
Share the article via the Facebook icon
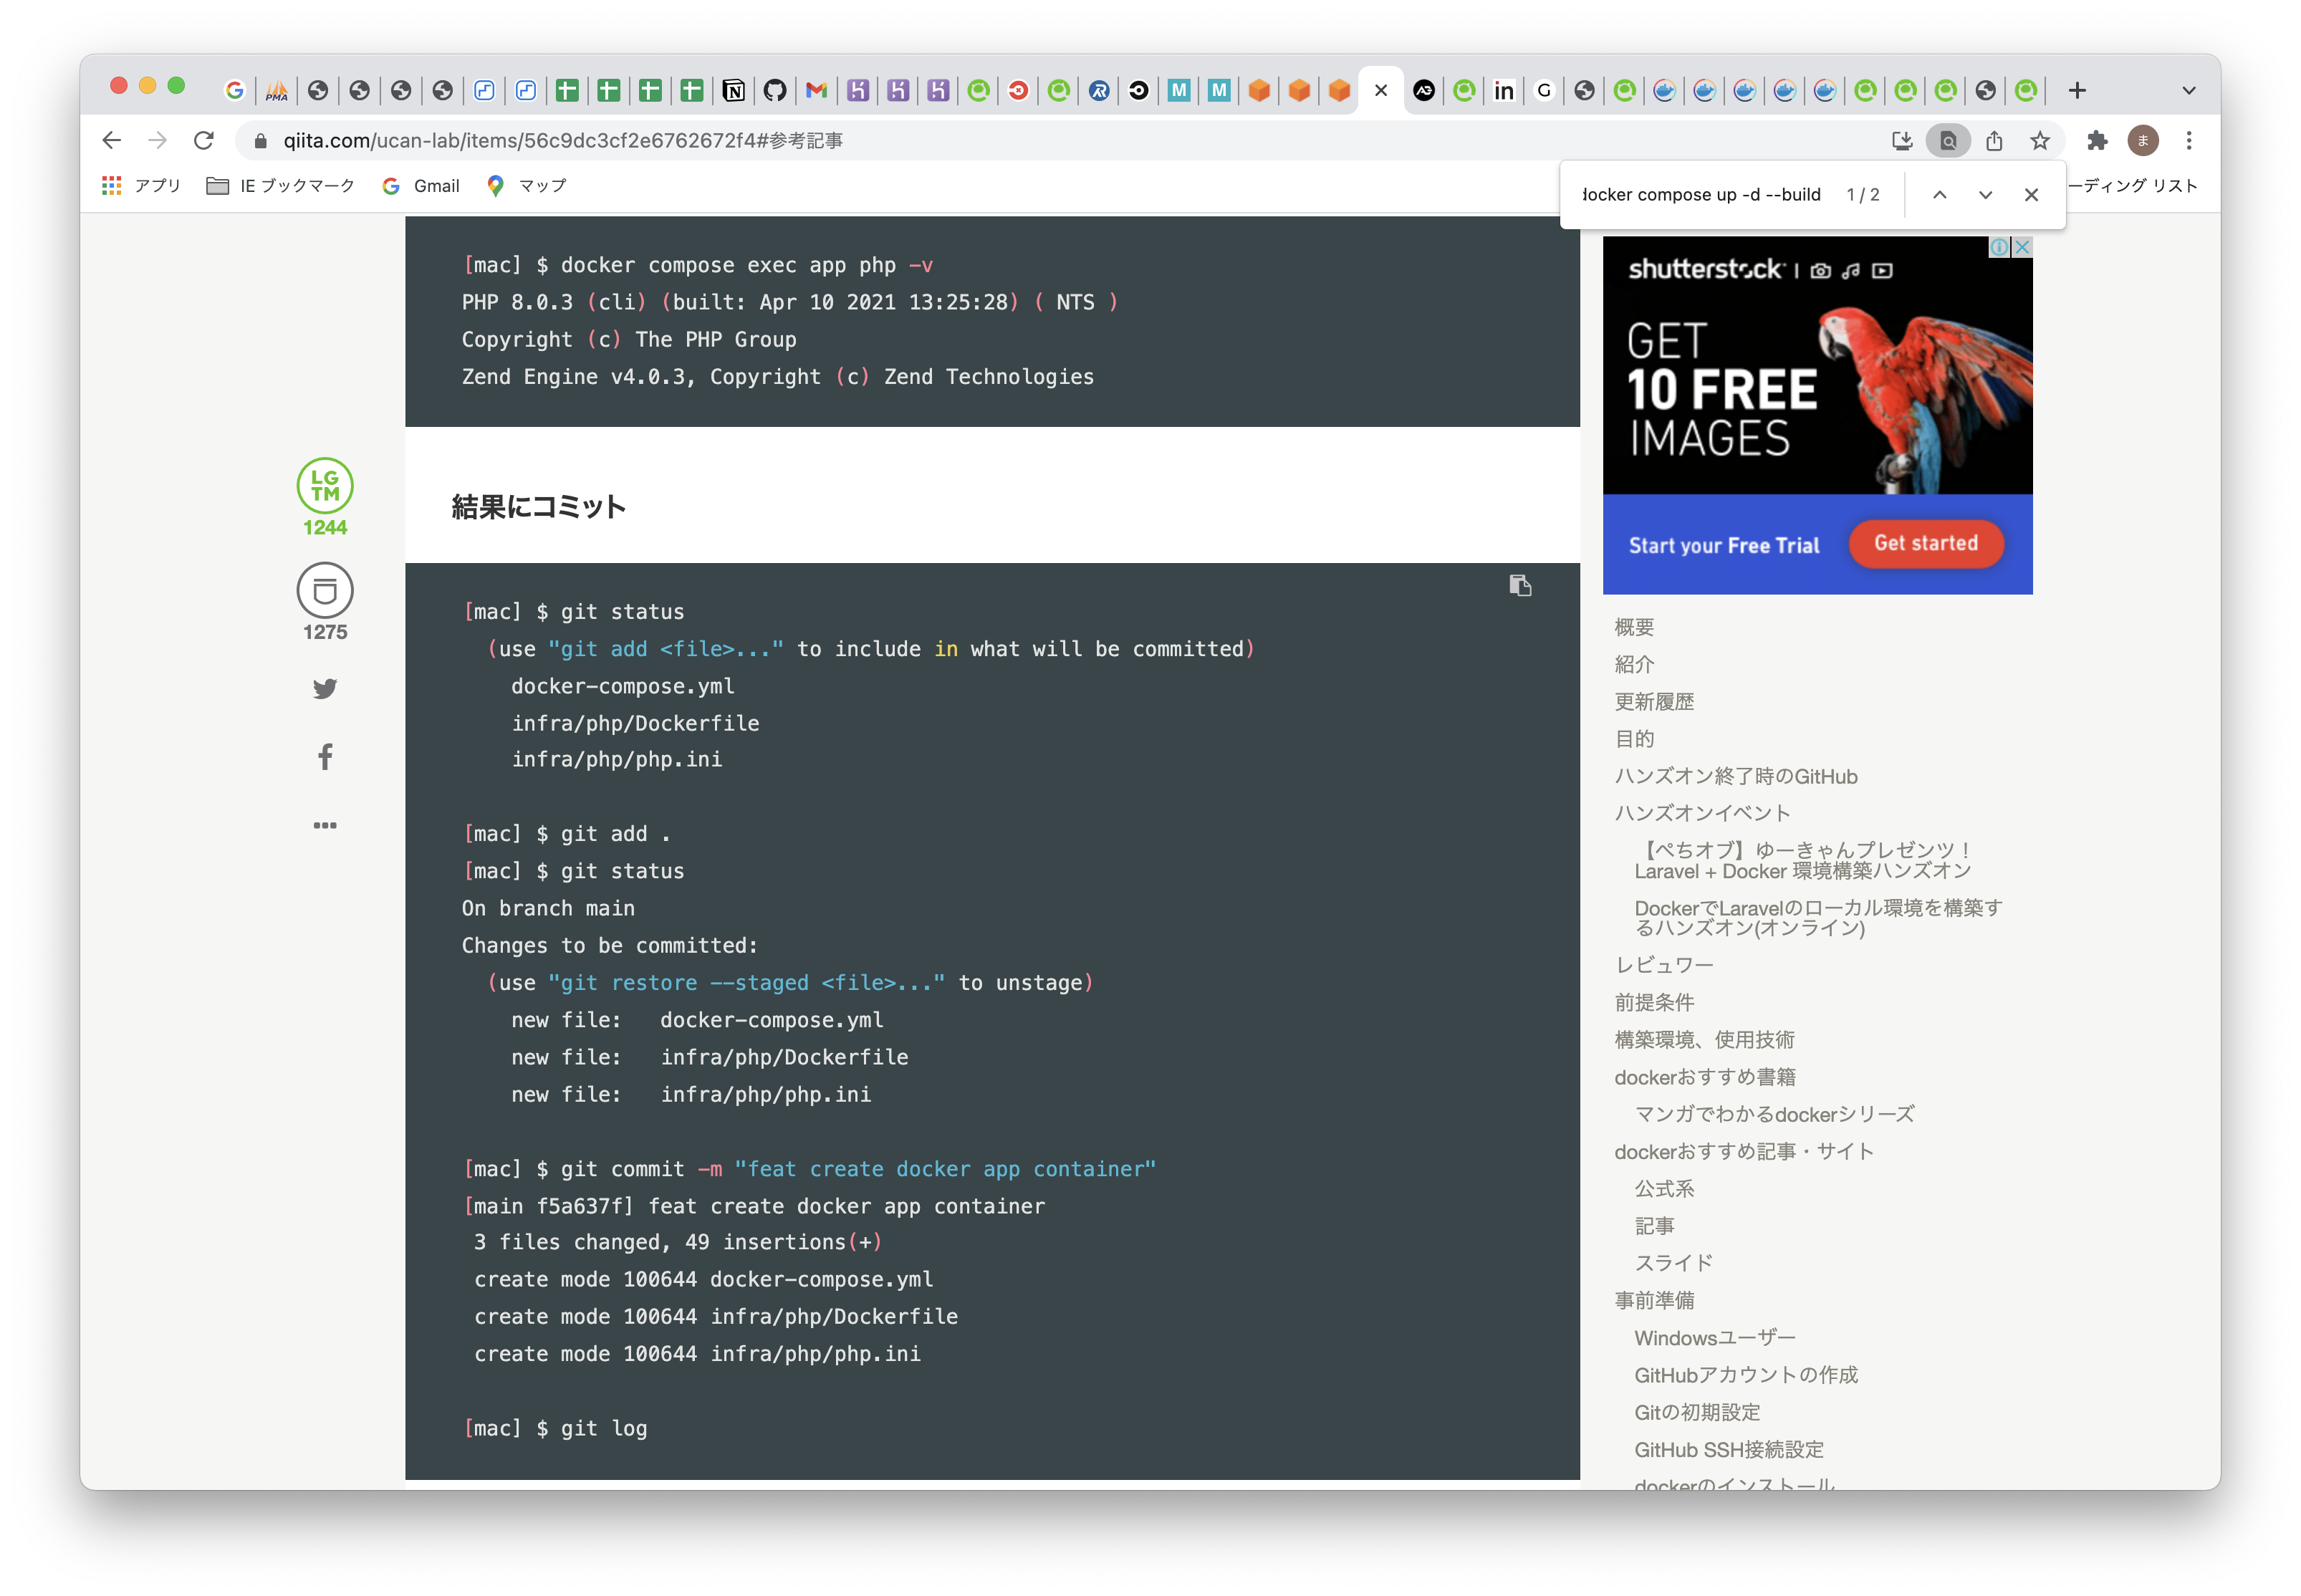coord(324,756)
